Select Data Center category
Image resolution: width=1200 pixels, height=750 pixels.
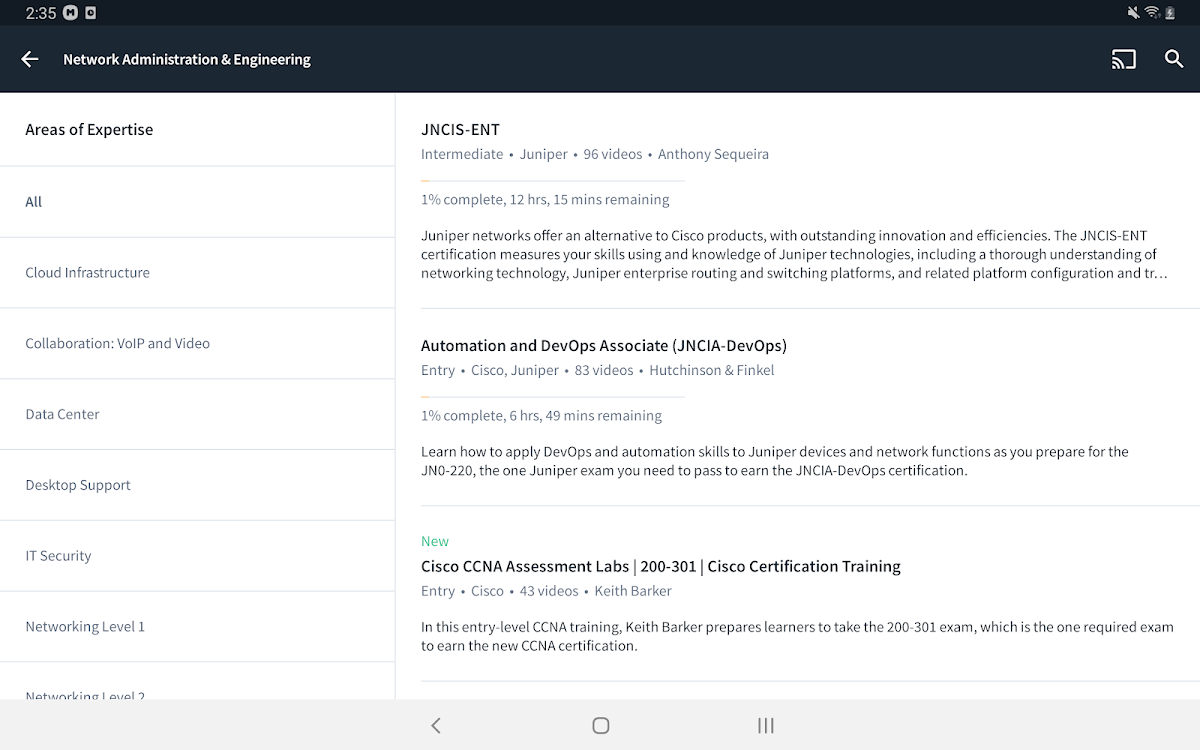[x=63, y=414]
